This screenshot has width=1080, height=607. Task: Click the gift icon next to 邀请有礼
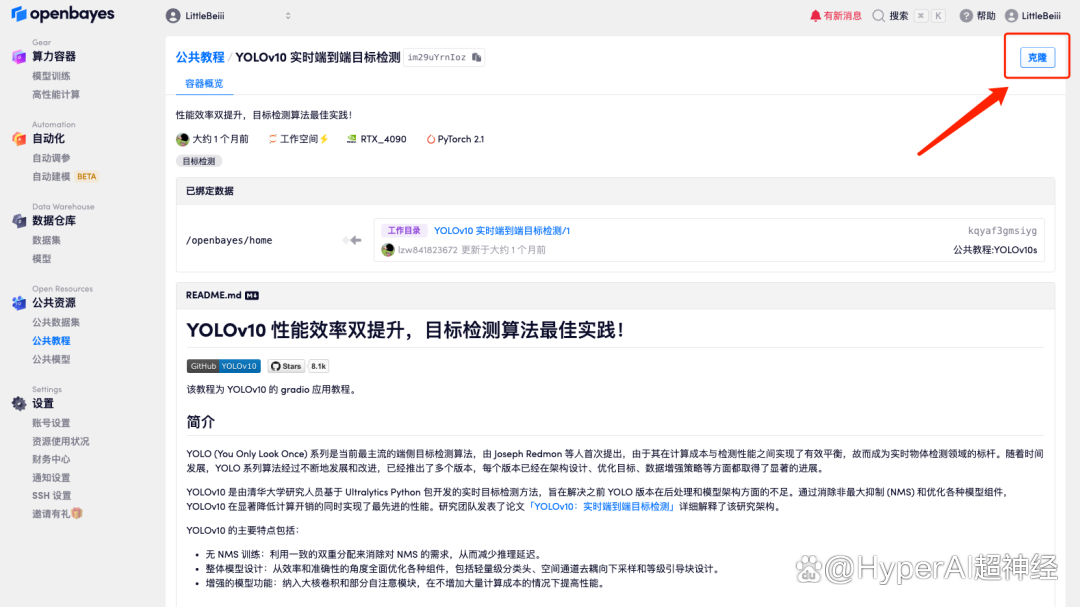(x=77, y=513)
